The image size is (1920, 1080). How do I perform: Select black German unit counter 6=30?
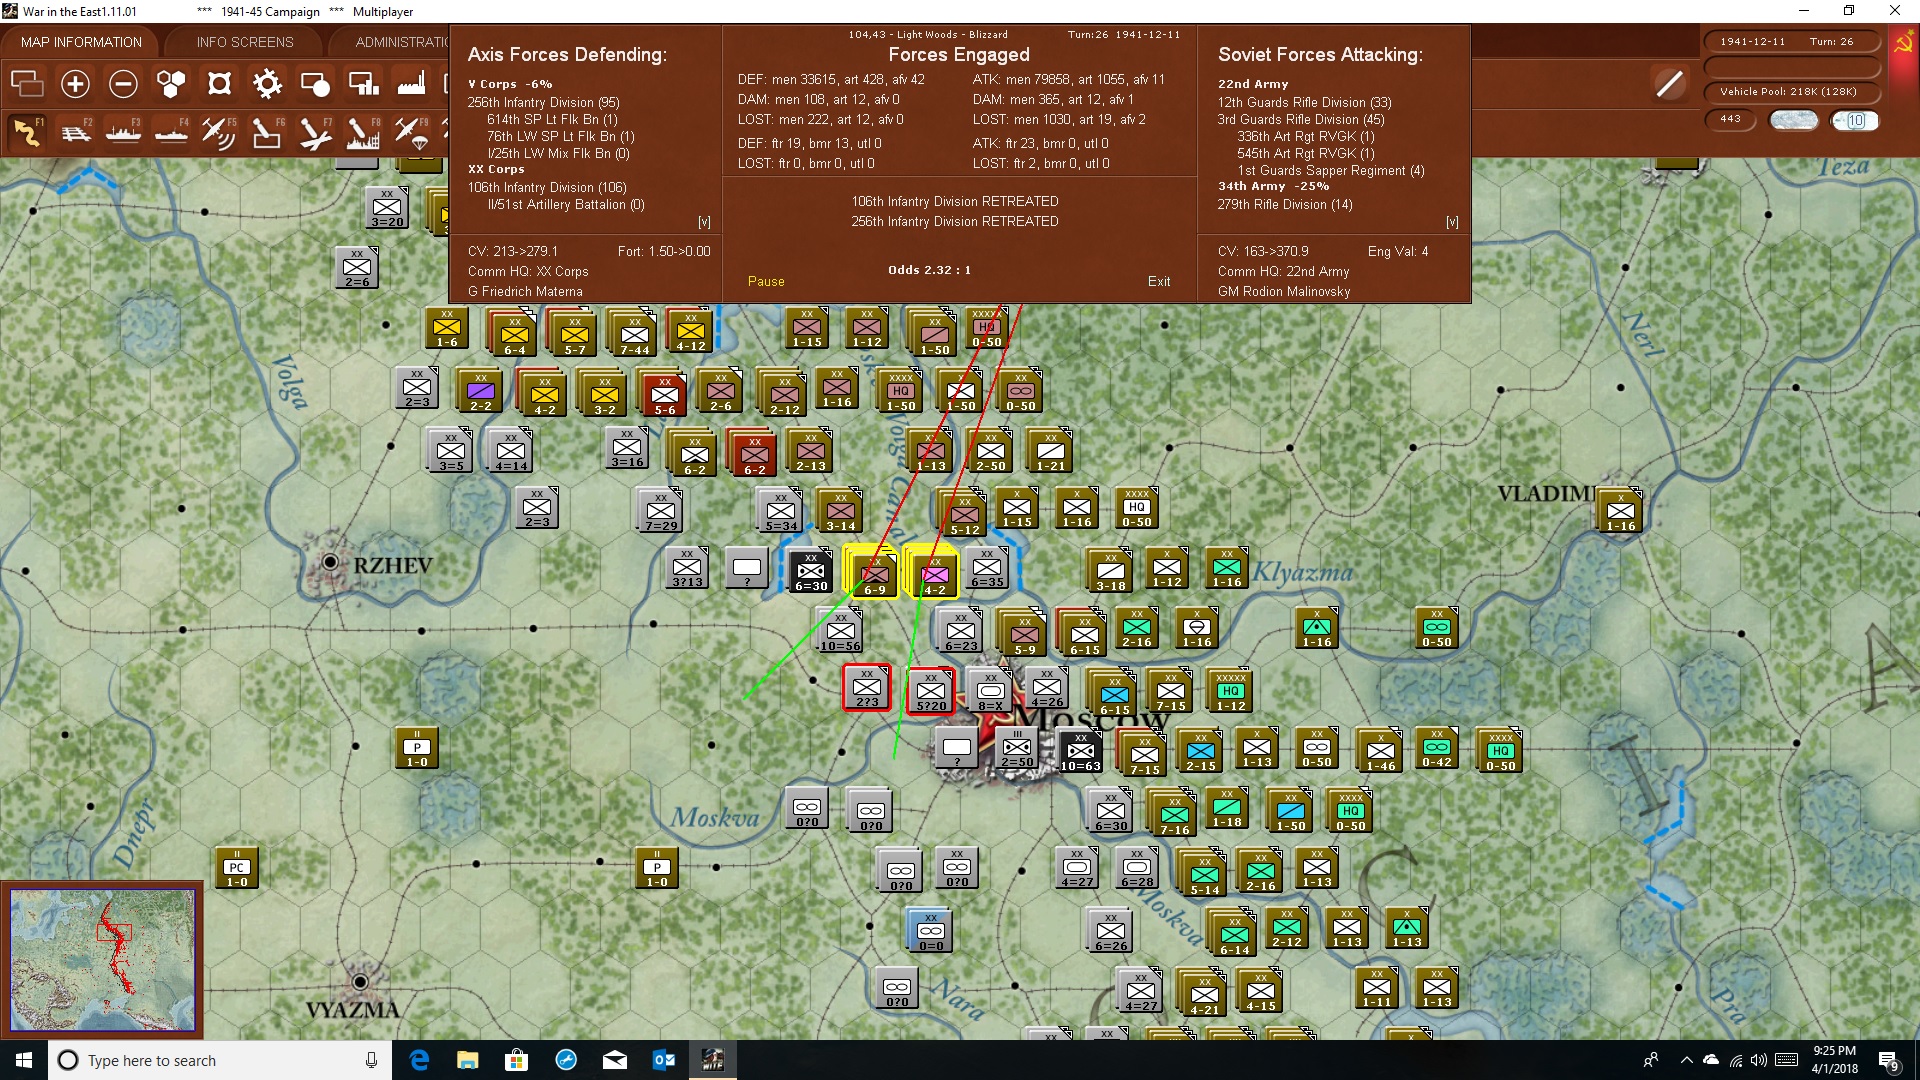click(x=810, y=571)
